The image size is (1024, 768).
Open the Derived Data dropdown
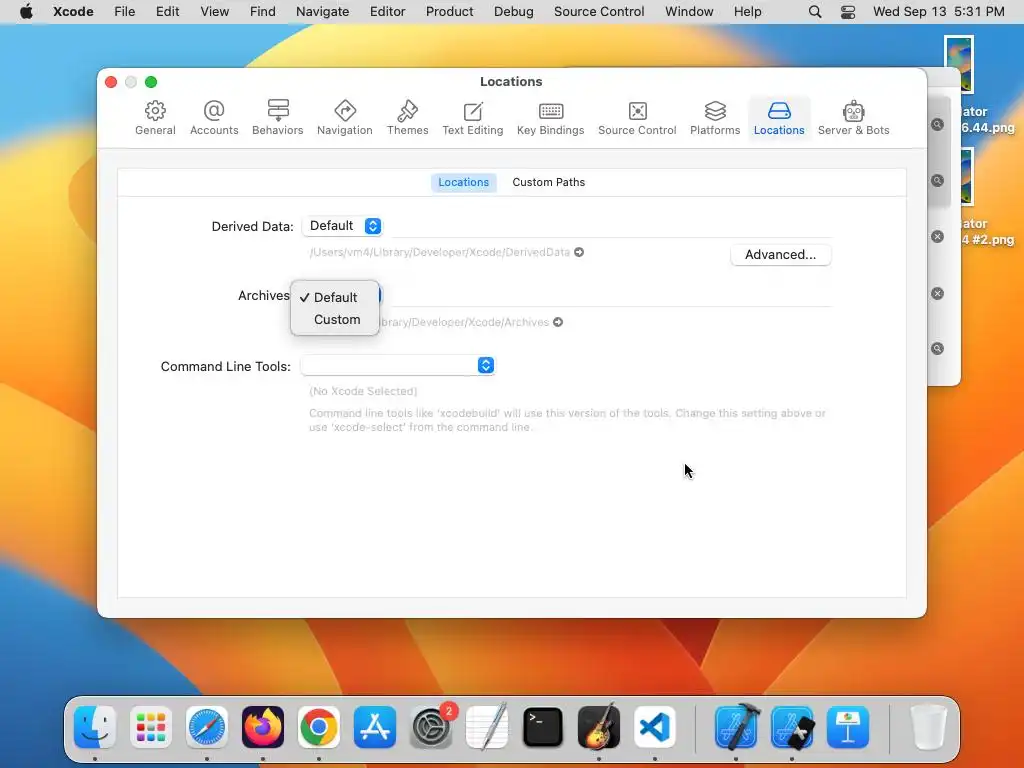342,226
